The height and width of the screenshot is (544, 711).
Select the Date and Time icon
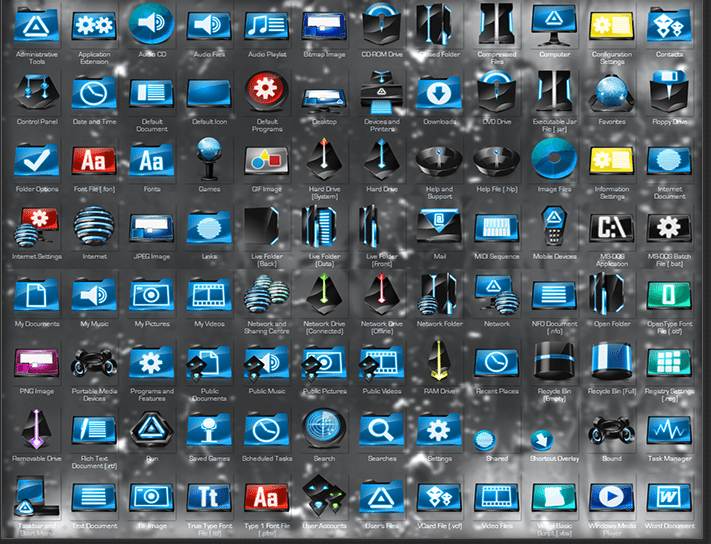tap(94, 93)
